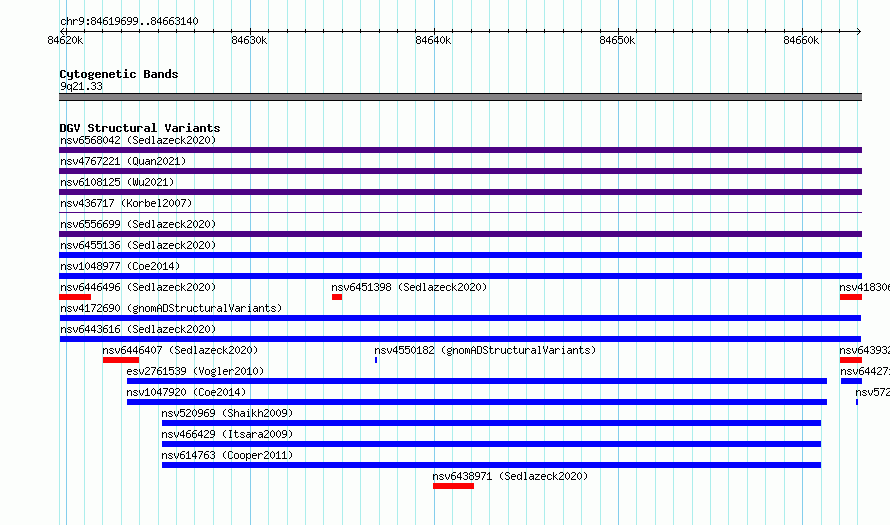The width and height of the screenshot is (890, 525).
Task: Select nsv6455136 (Sedlazeck2020) label
Action: coord(138,245)
